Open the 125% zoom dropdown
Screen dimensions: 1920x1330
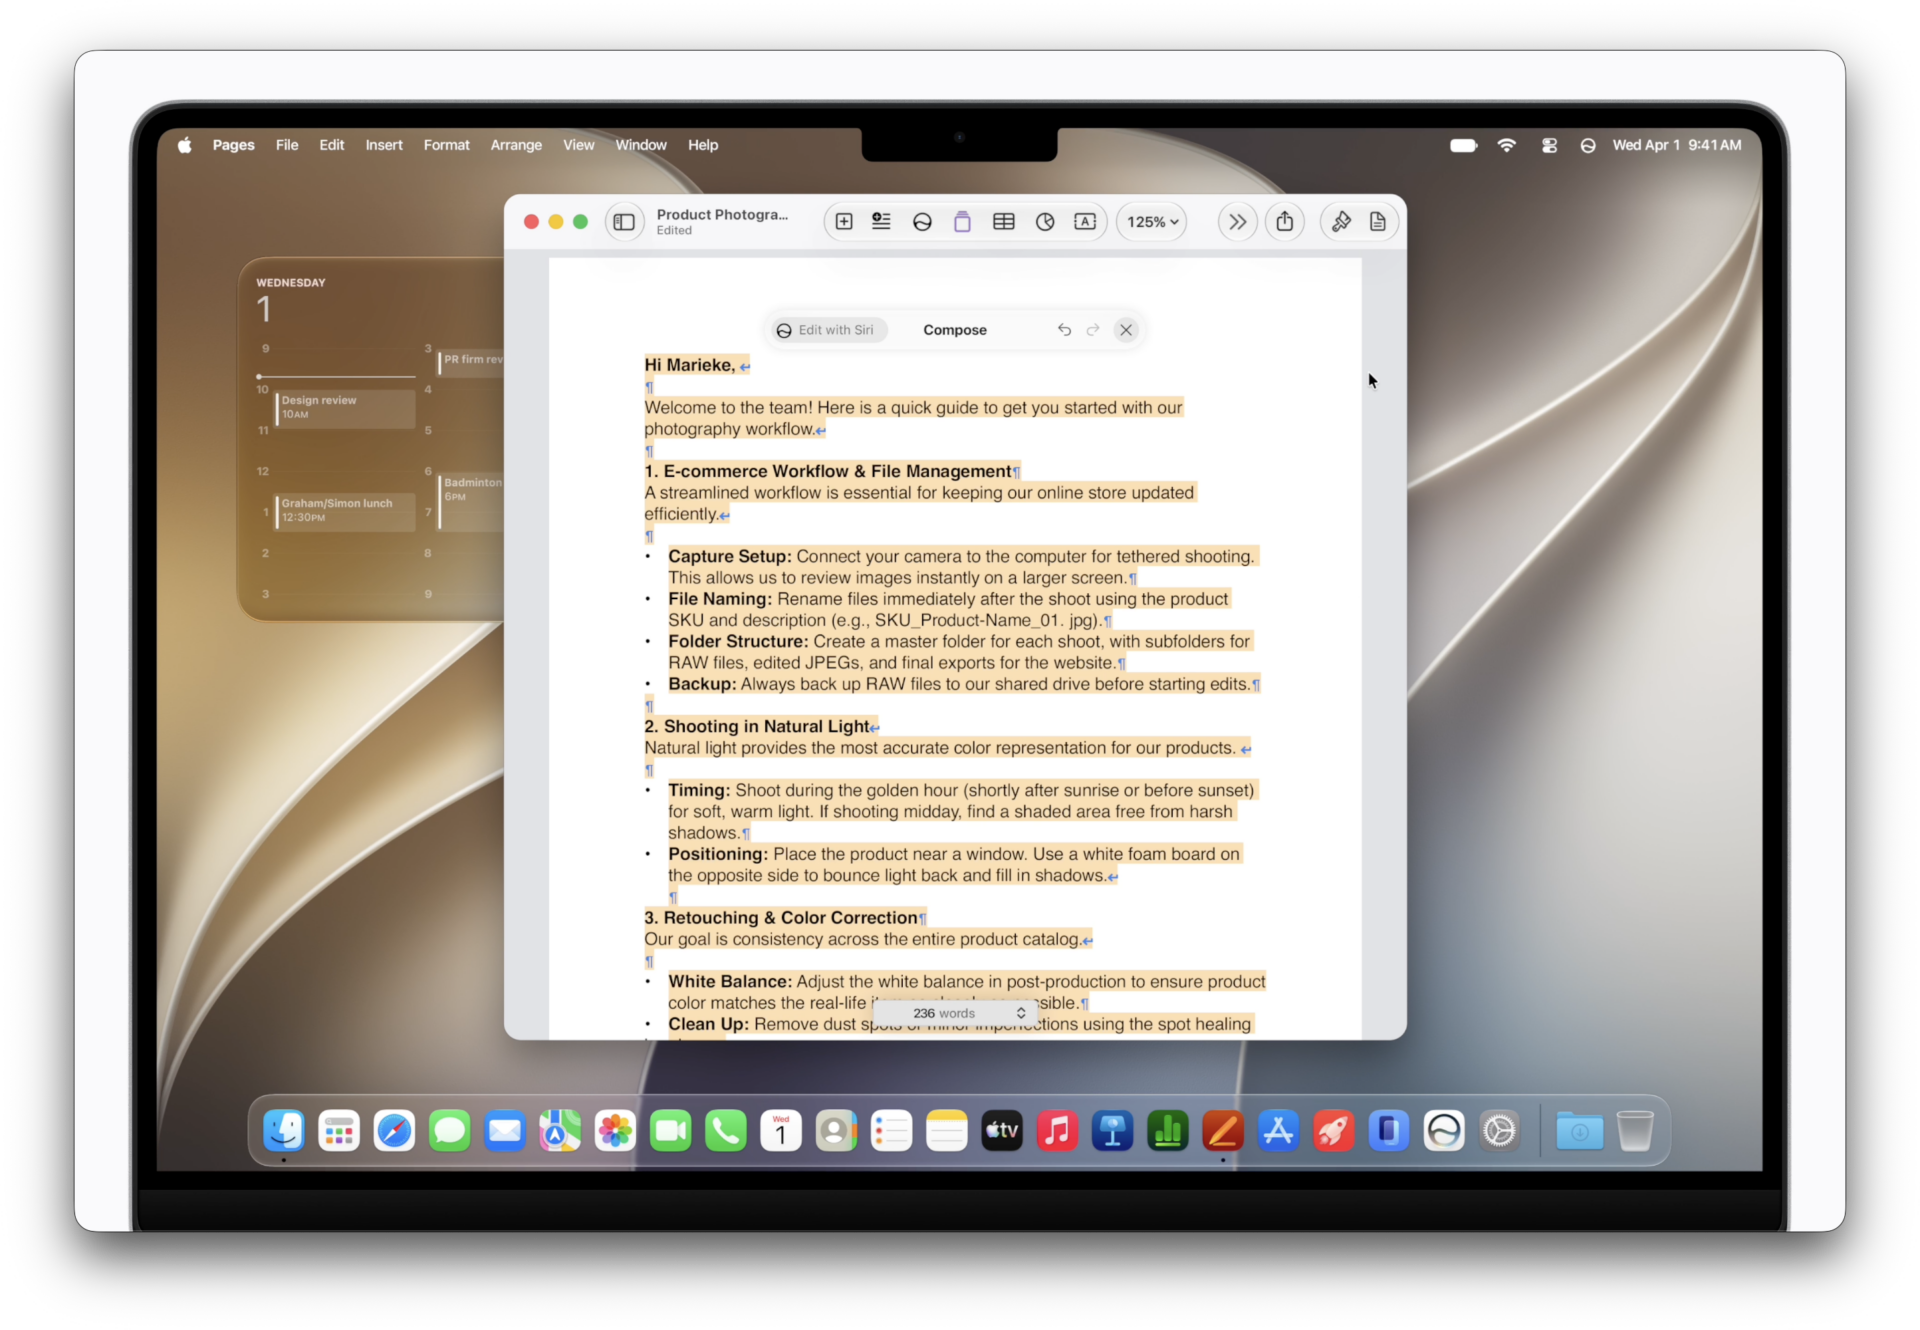pyautogui.click(x=1152, y=222)
